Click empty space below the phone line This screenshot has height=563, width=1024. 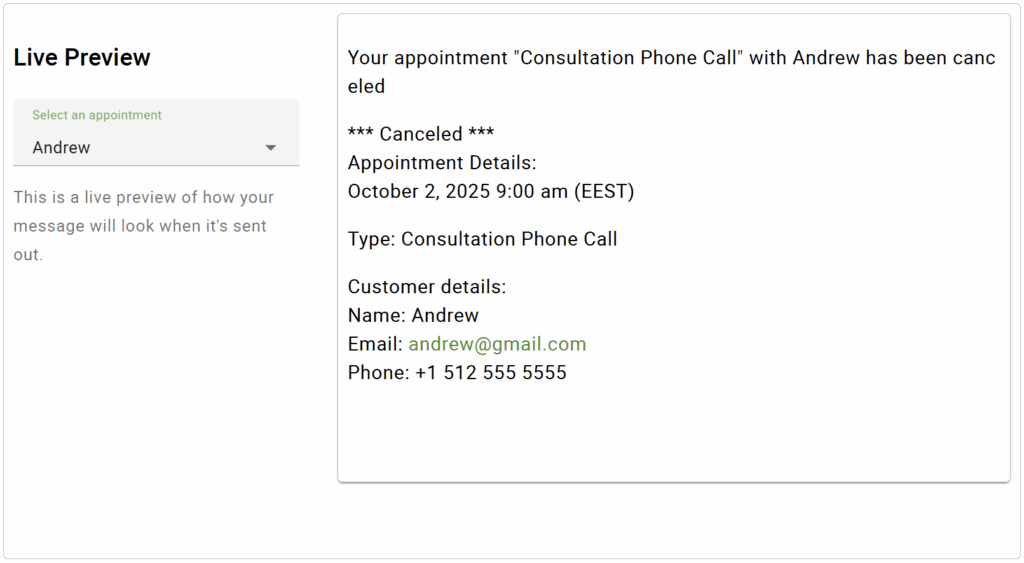pyautogui.click(x=672, y=432)
